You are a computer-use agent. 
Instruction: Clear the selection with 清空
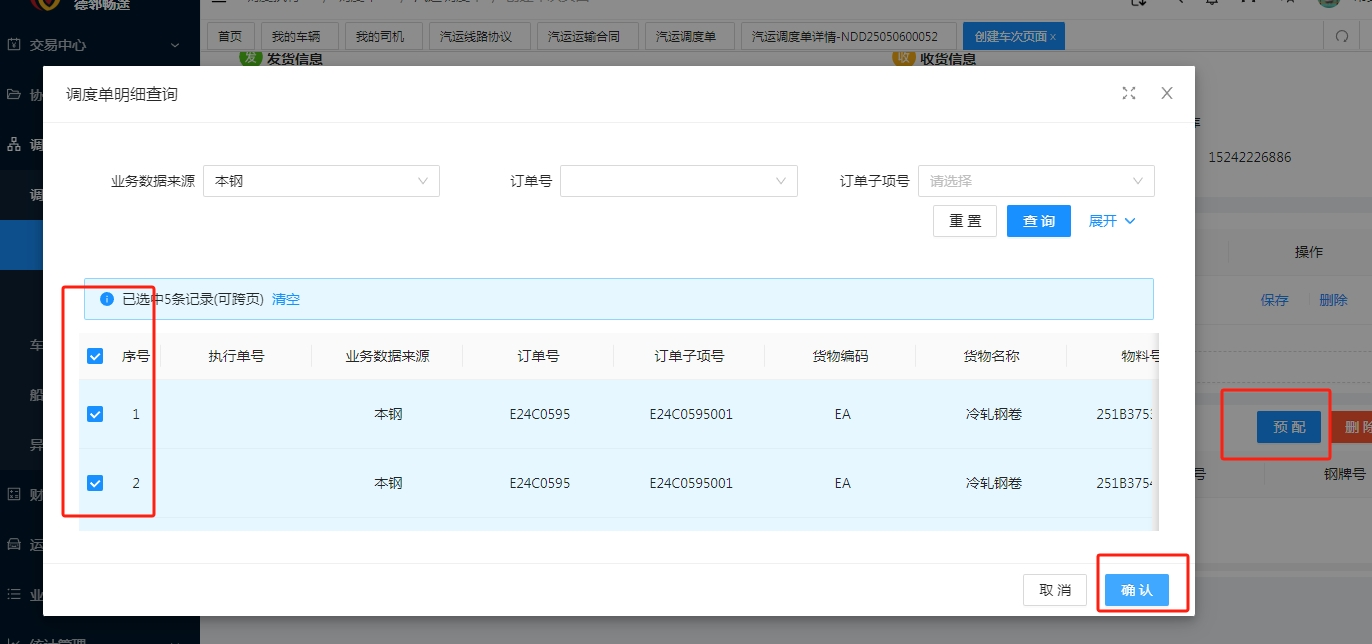coord(286,299)
